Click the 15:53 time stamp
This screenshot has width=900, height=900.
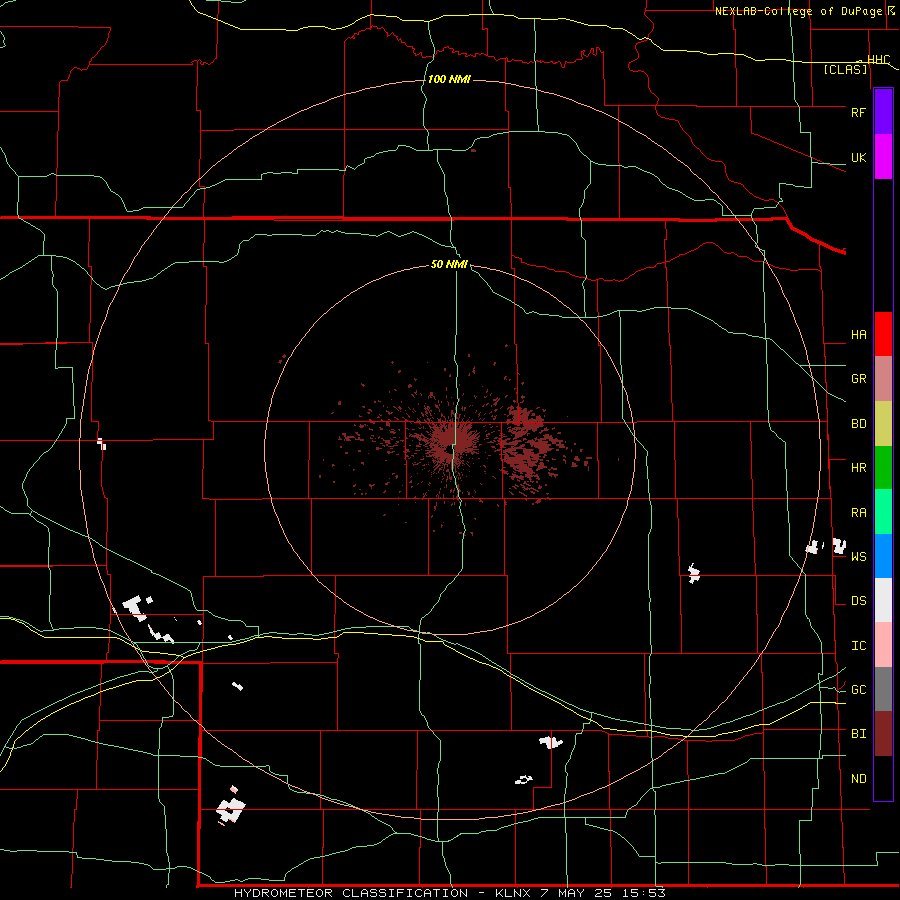coord(642,893)
